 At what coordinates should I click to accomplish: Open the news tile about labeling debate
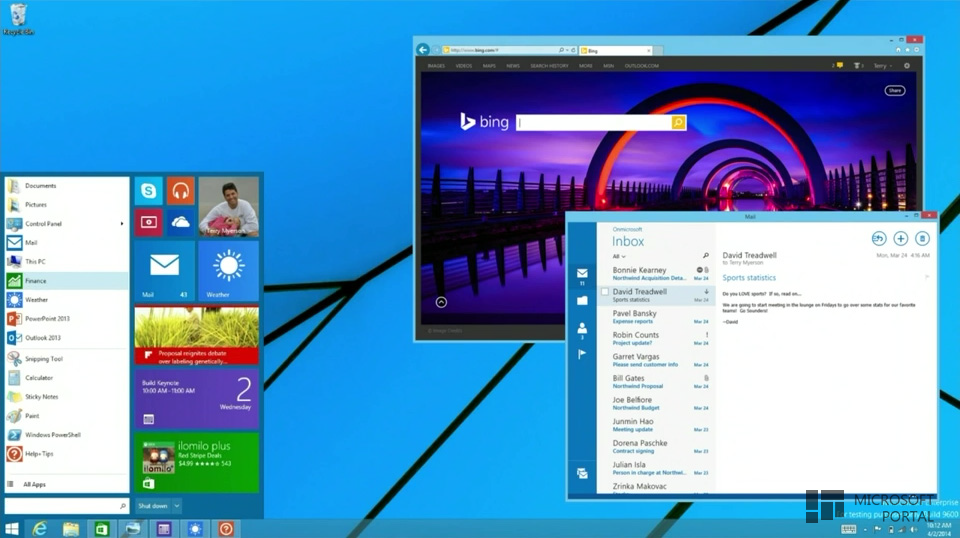(x=197, y=335)
